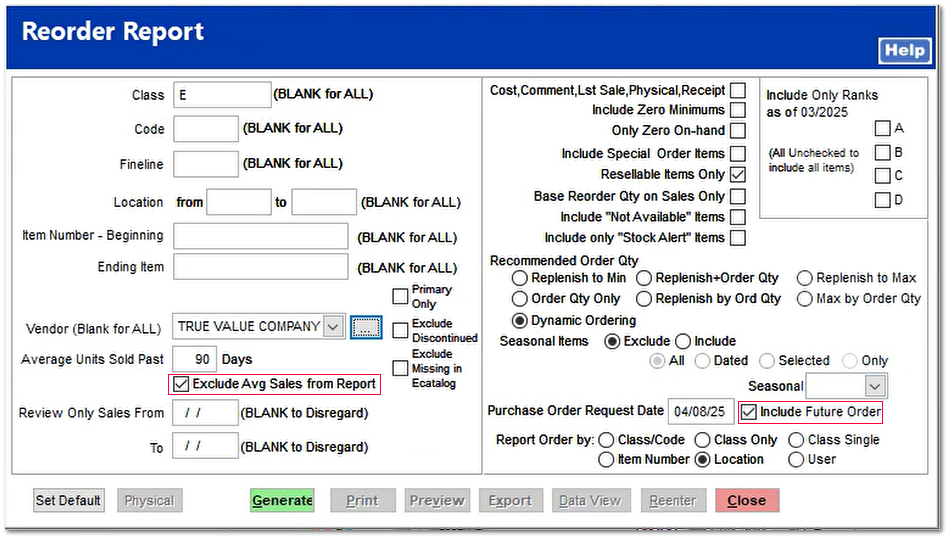Click the Review Only Sales From date field
Image resolution: width=949 pixels, height=539 pixels.
(x=205, y=413)
